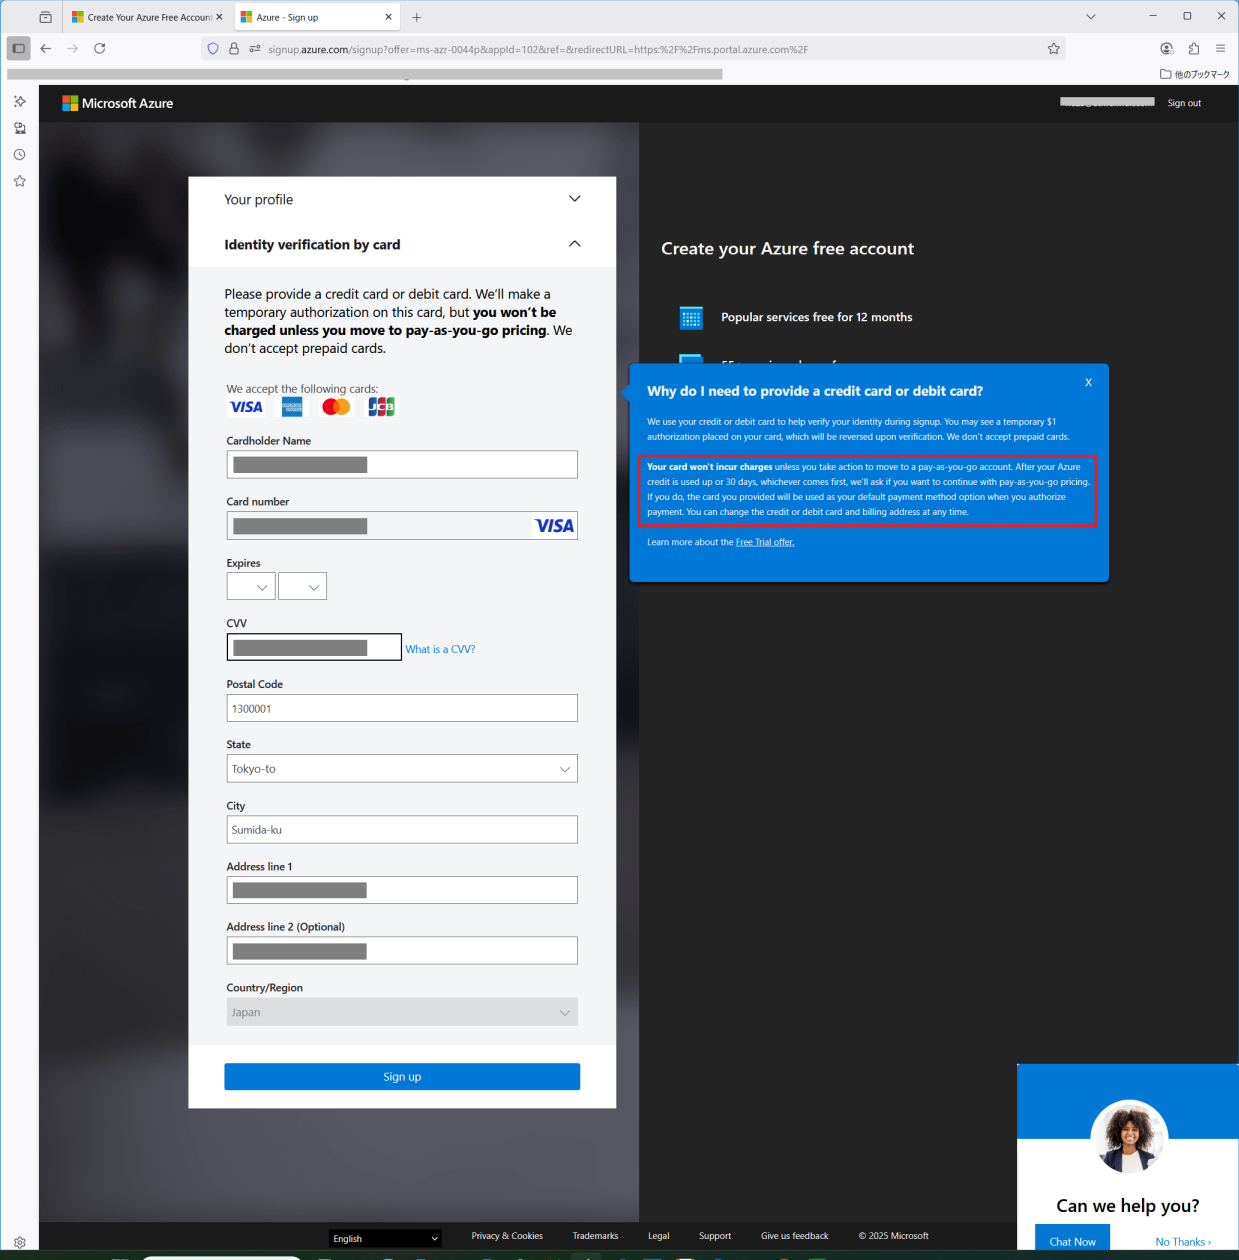Click 'Popular services free for 12 months' text
This screenshot has height=1260, width=1239.
[817, 317]
